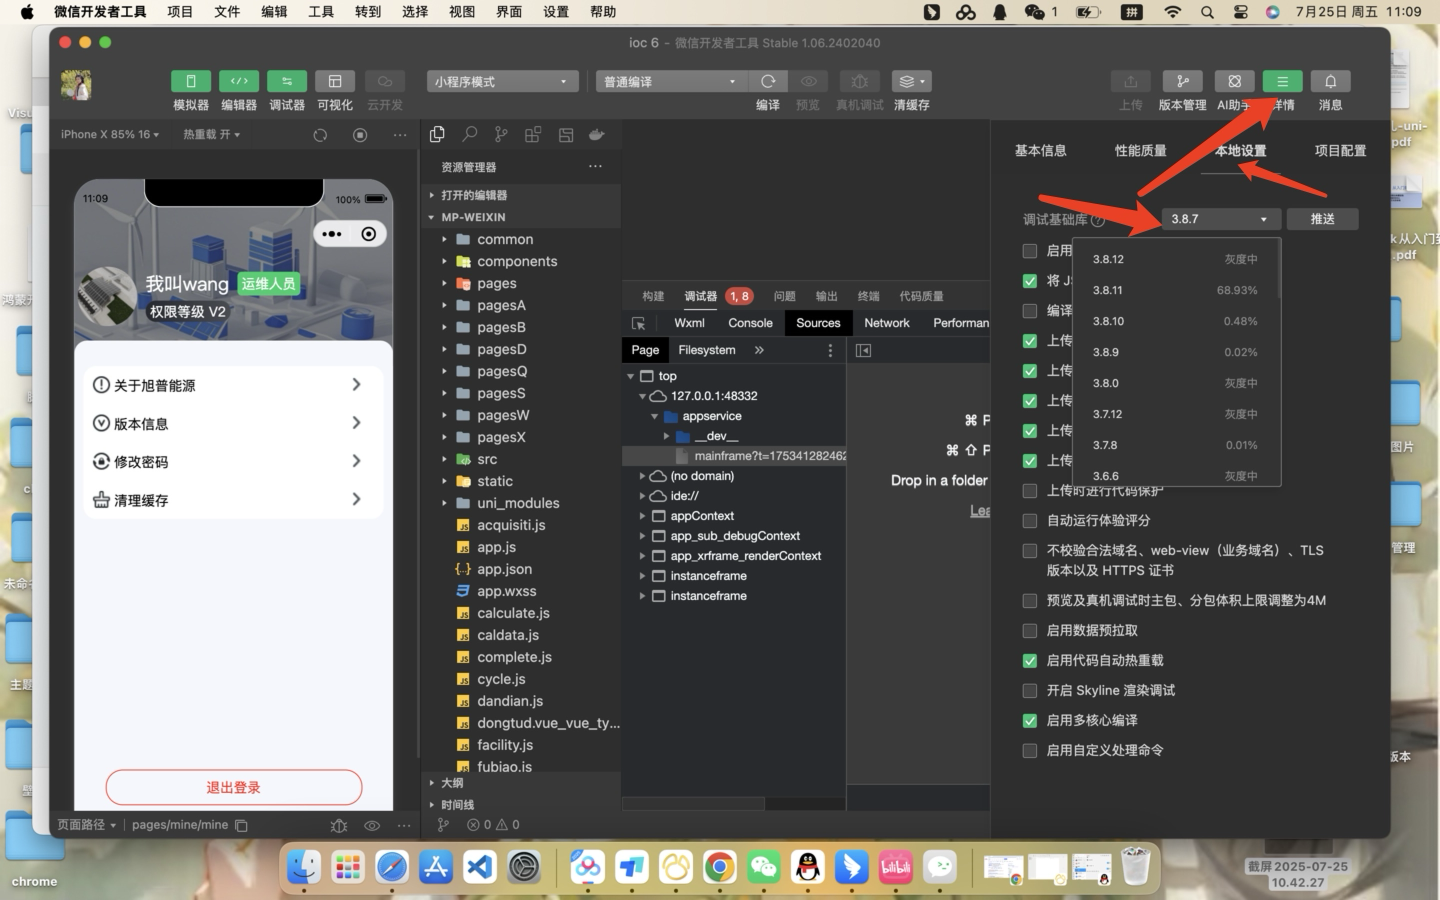This screenshot has height=900, width=1440.
Task: Refresh the simulator using reload icon
Action: pos(320,135)
